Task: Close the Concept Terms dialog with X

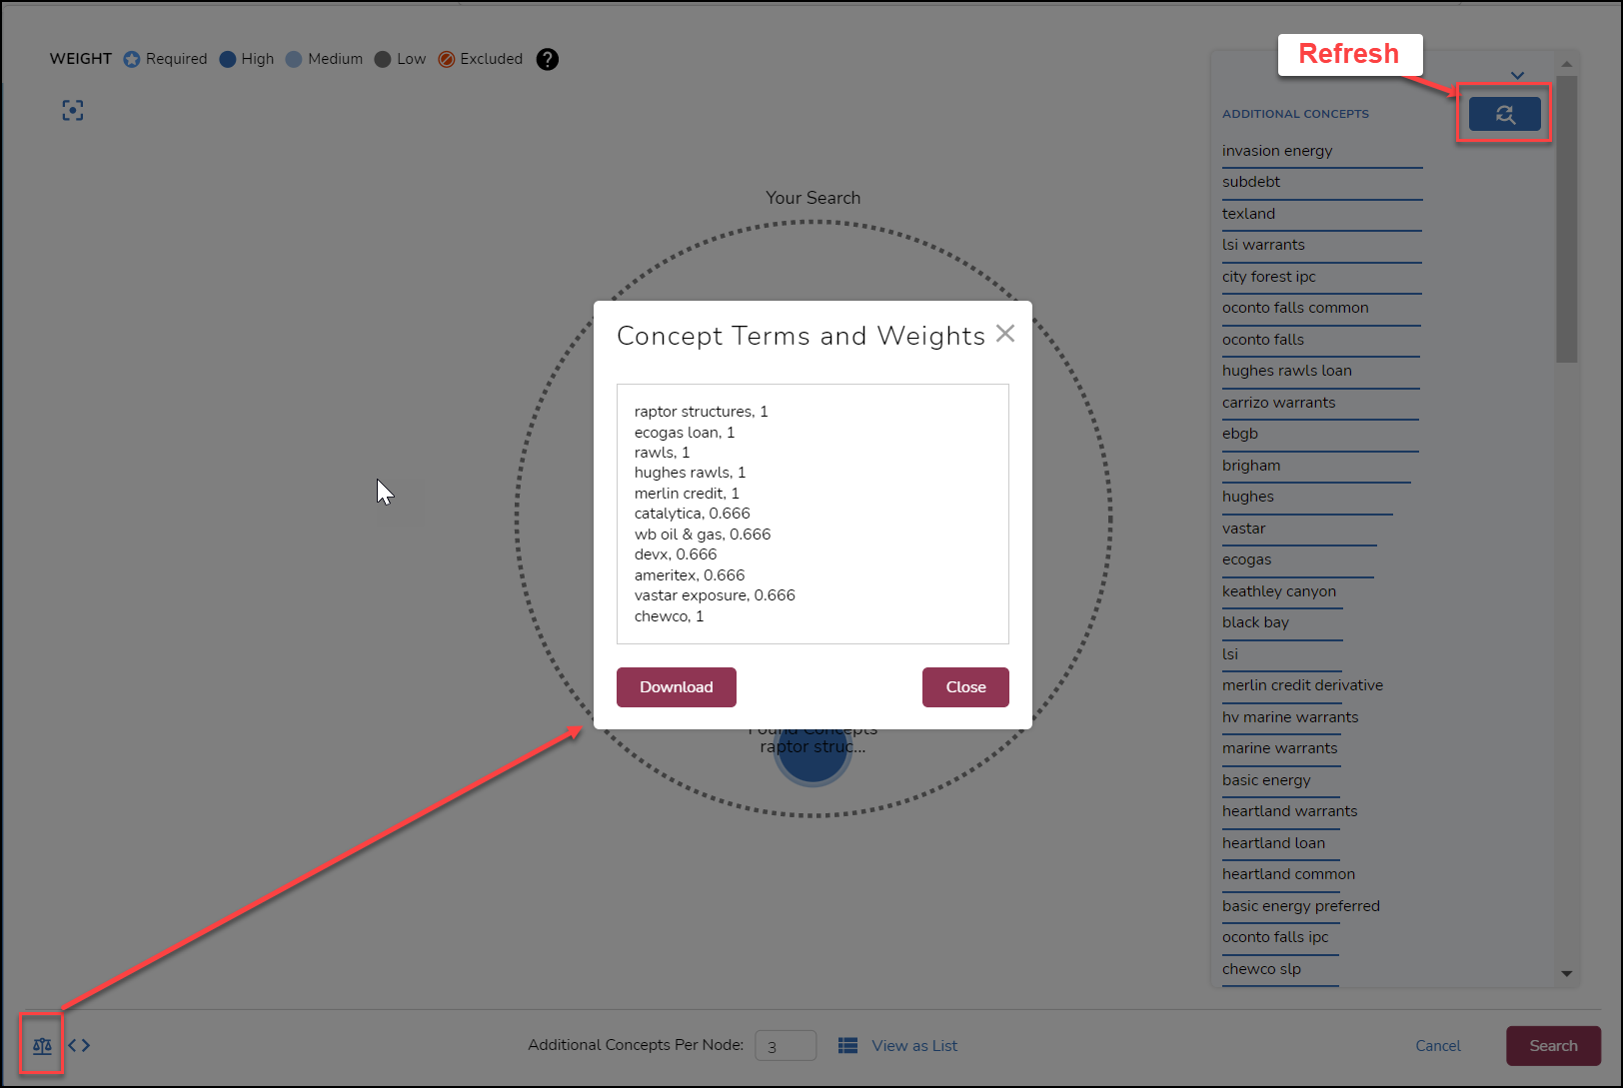Action: [1005, 334]
